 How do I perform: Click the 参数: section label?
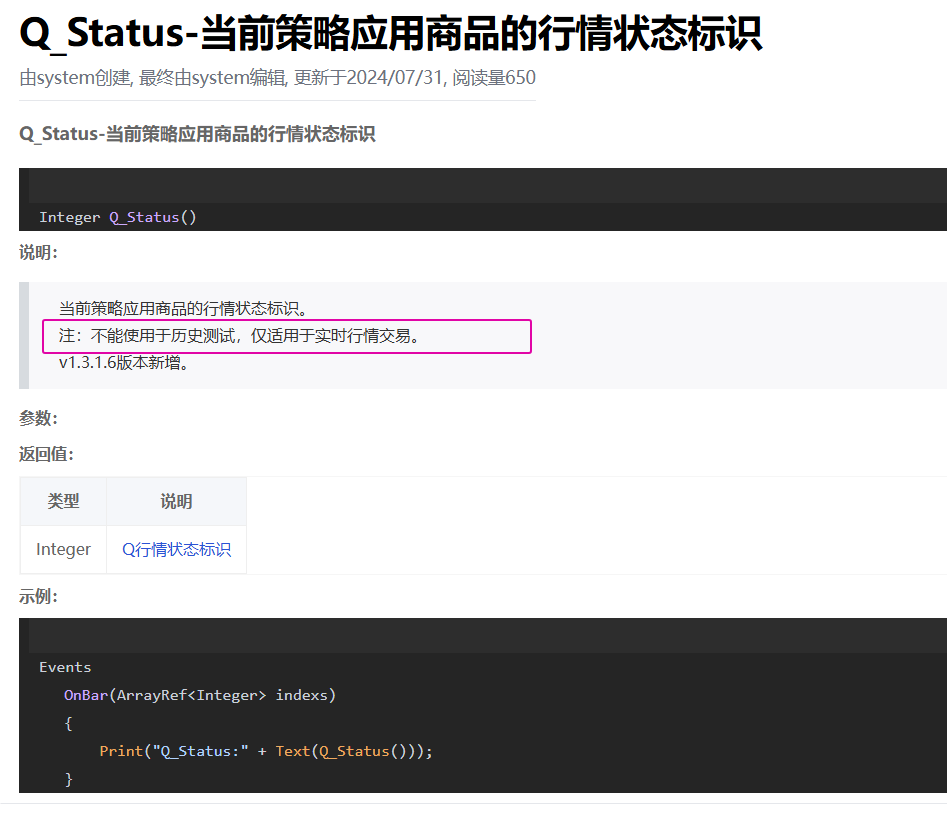coord(38,418)
